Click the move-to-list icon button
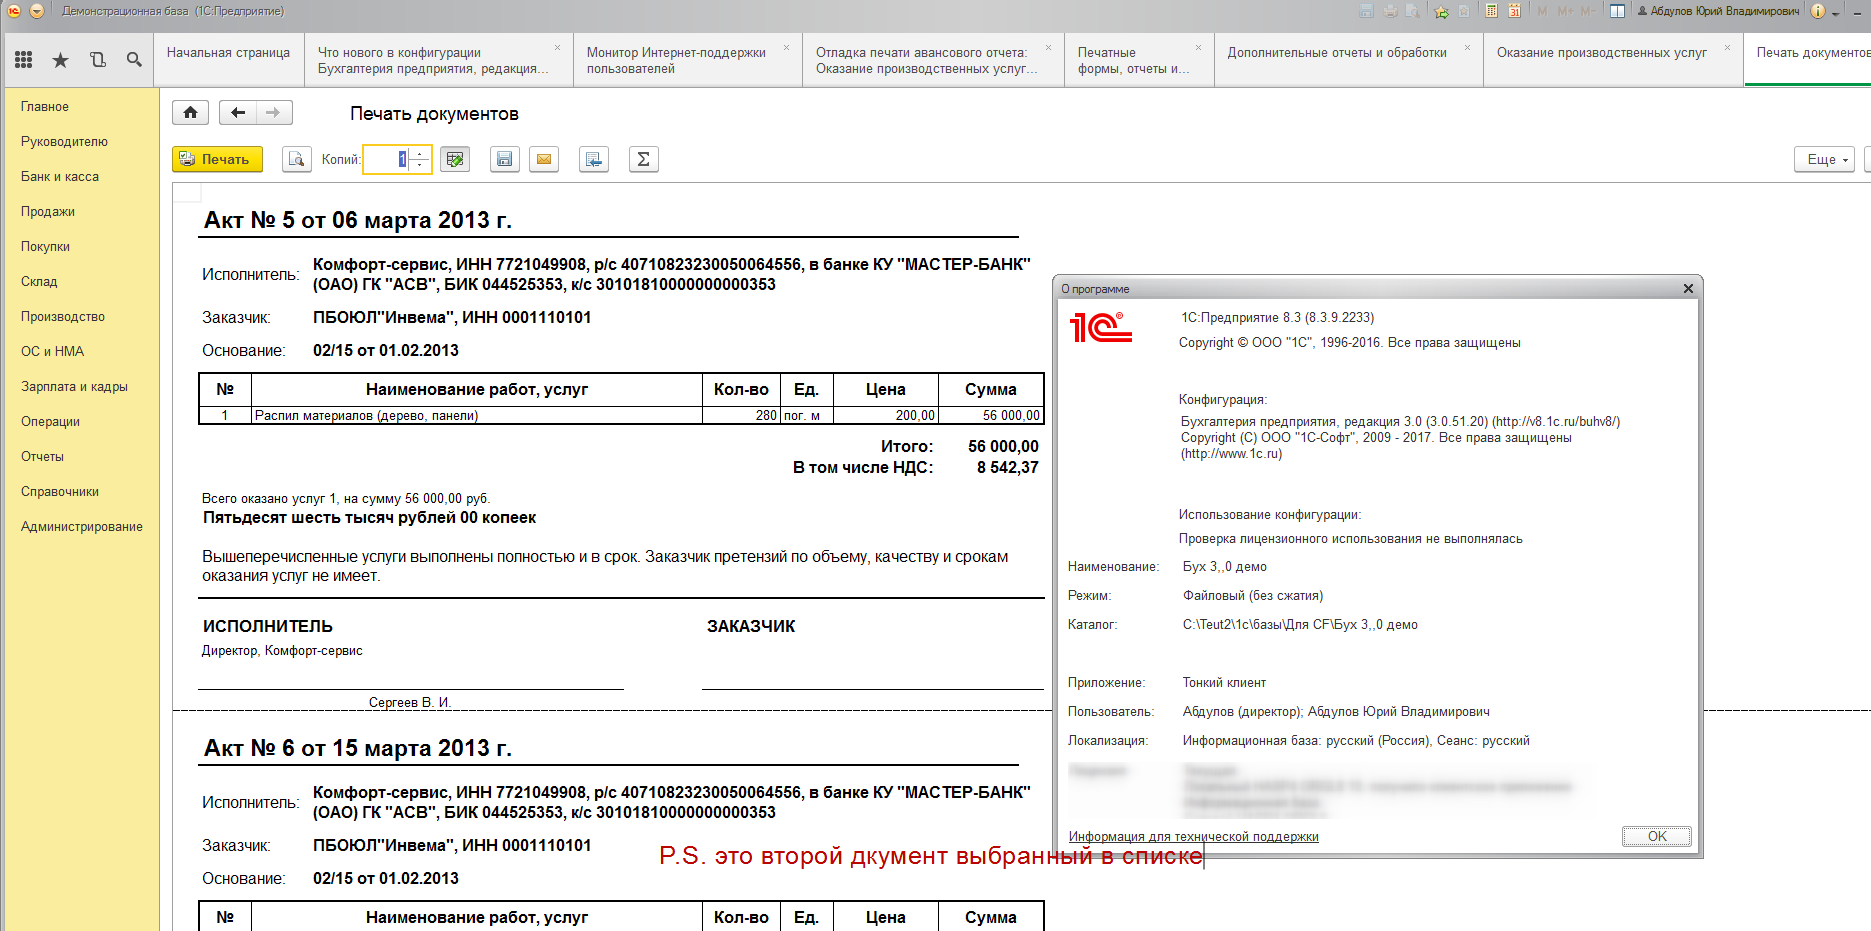Viewport: 1871px width, 931px height. pos(594,159)
